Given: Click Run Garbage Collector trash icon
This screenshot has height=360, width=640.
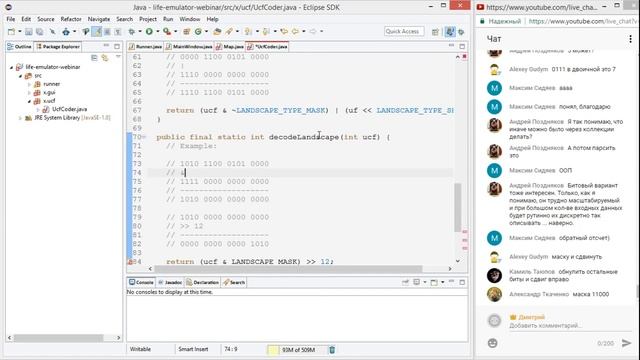Looking at the screenshot, I should tap(332, 349).
